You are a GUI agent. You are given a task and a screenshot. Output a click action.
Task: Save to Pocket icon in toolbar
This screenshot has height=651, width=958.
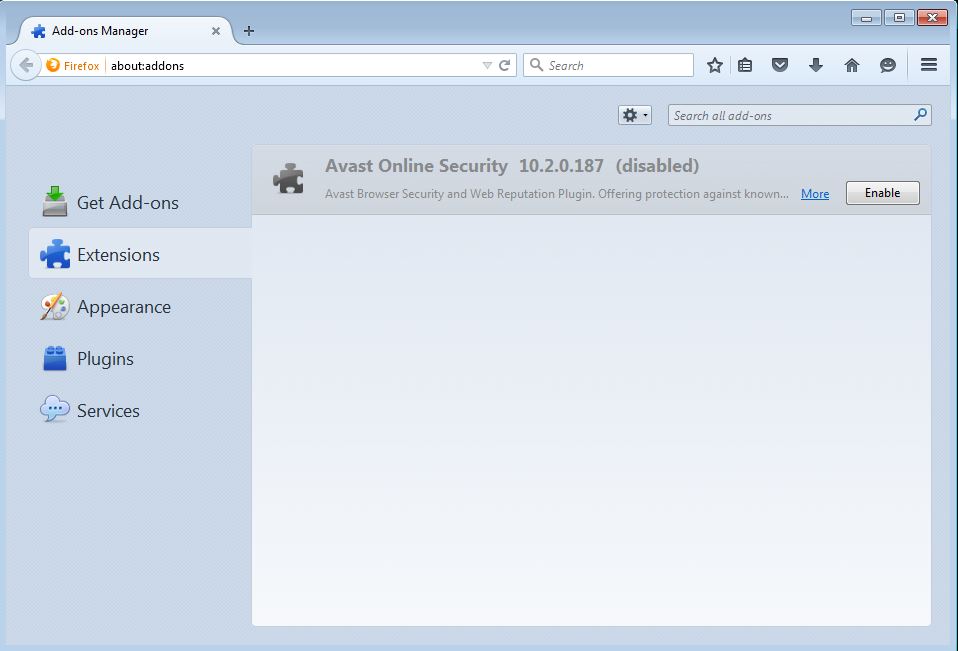pyautogui.click(x=780, y=65)
